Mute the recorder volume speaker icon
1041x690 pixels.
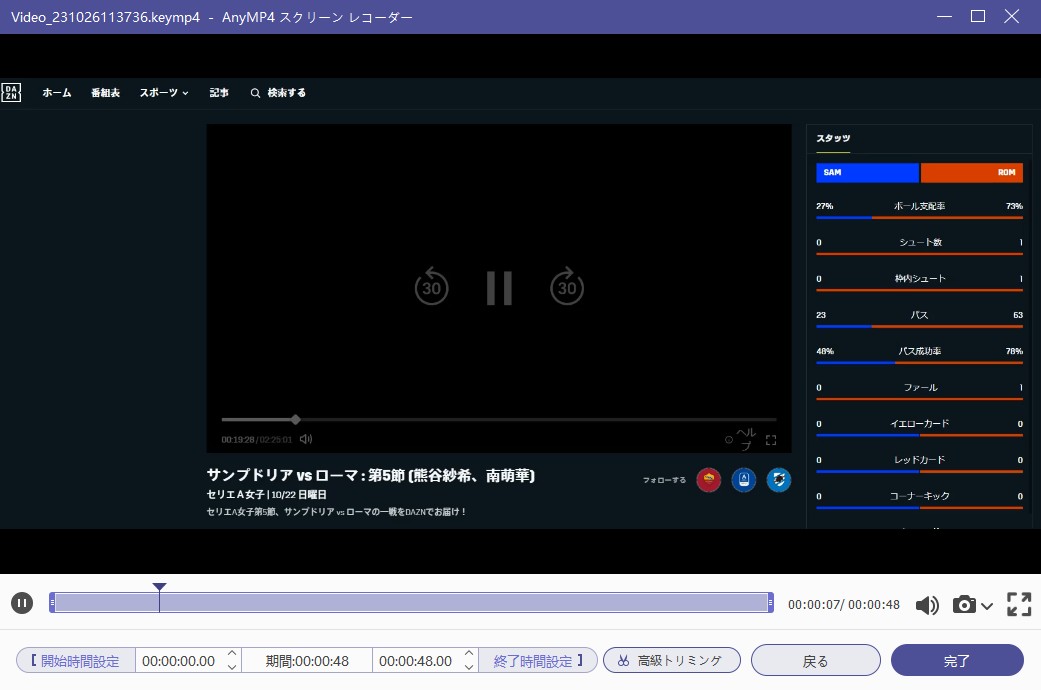(x=927, y=604)
